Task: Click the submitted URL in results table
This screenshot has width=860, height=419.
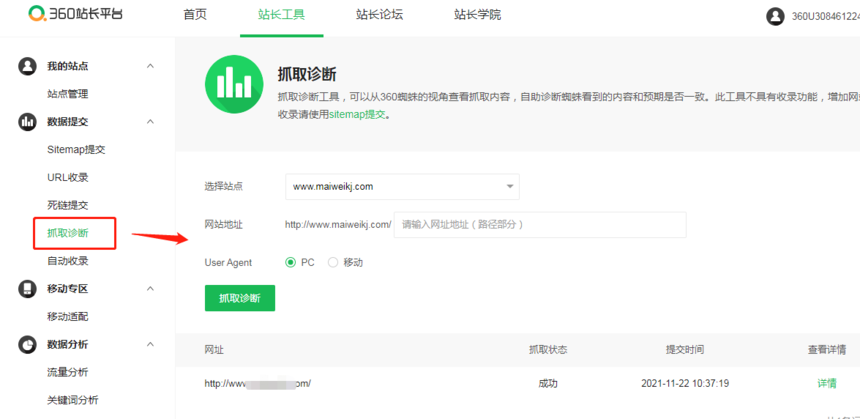Action: tap(258, 383)
